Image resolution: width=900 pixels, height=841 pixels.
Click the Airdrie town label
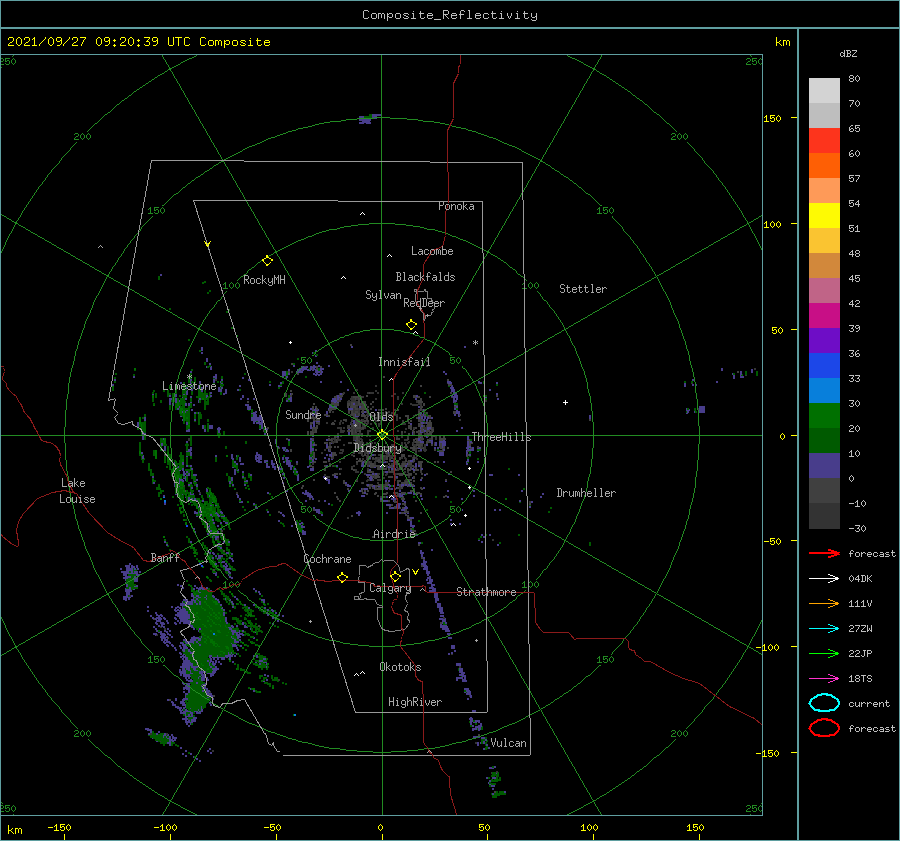(x=394, y=534)
